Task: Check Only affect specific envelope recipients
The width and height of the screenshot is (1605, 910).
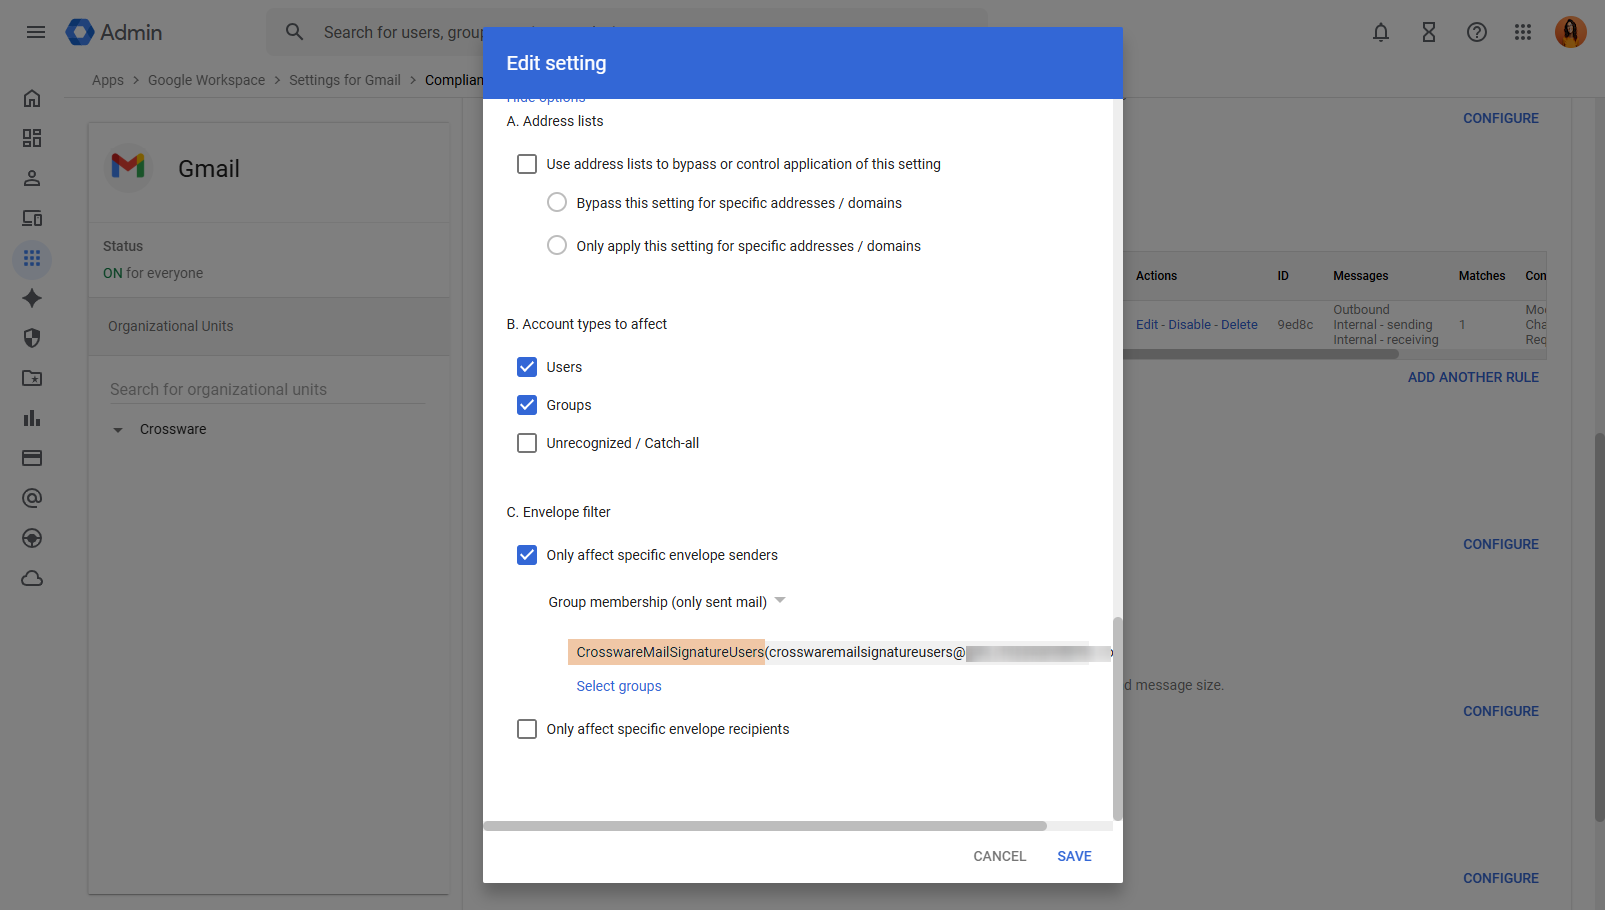Action: coord(527,729)
